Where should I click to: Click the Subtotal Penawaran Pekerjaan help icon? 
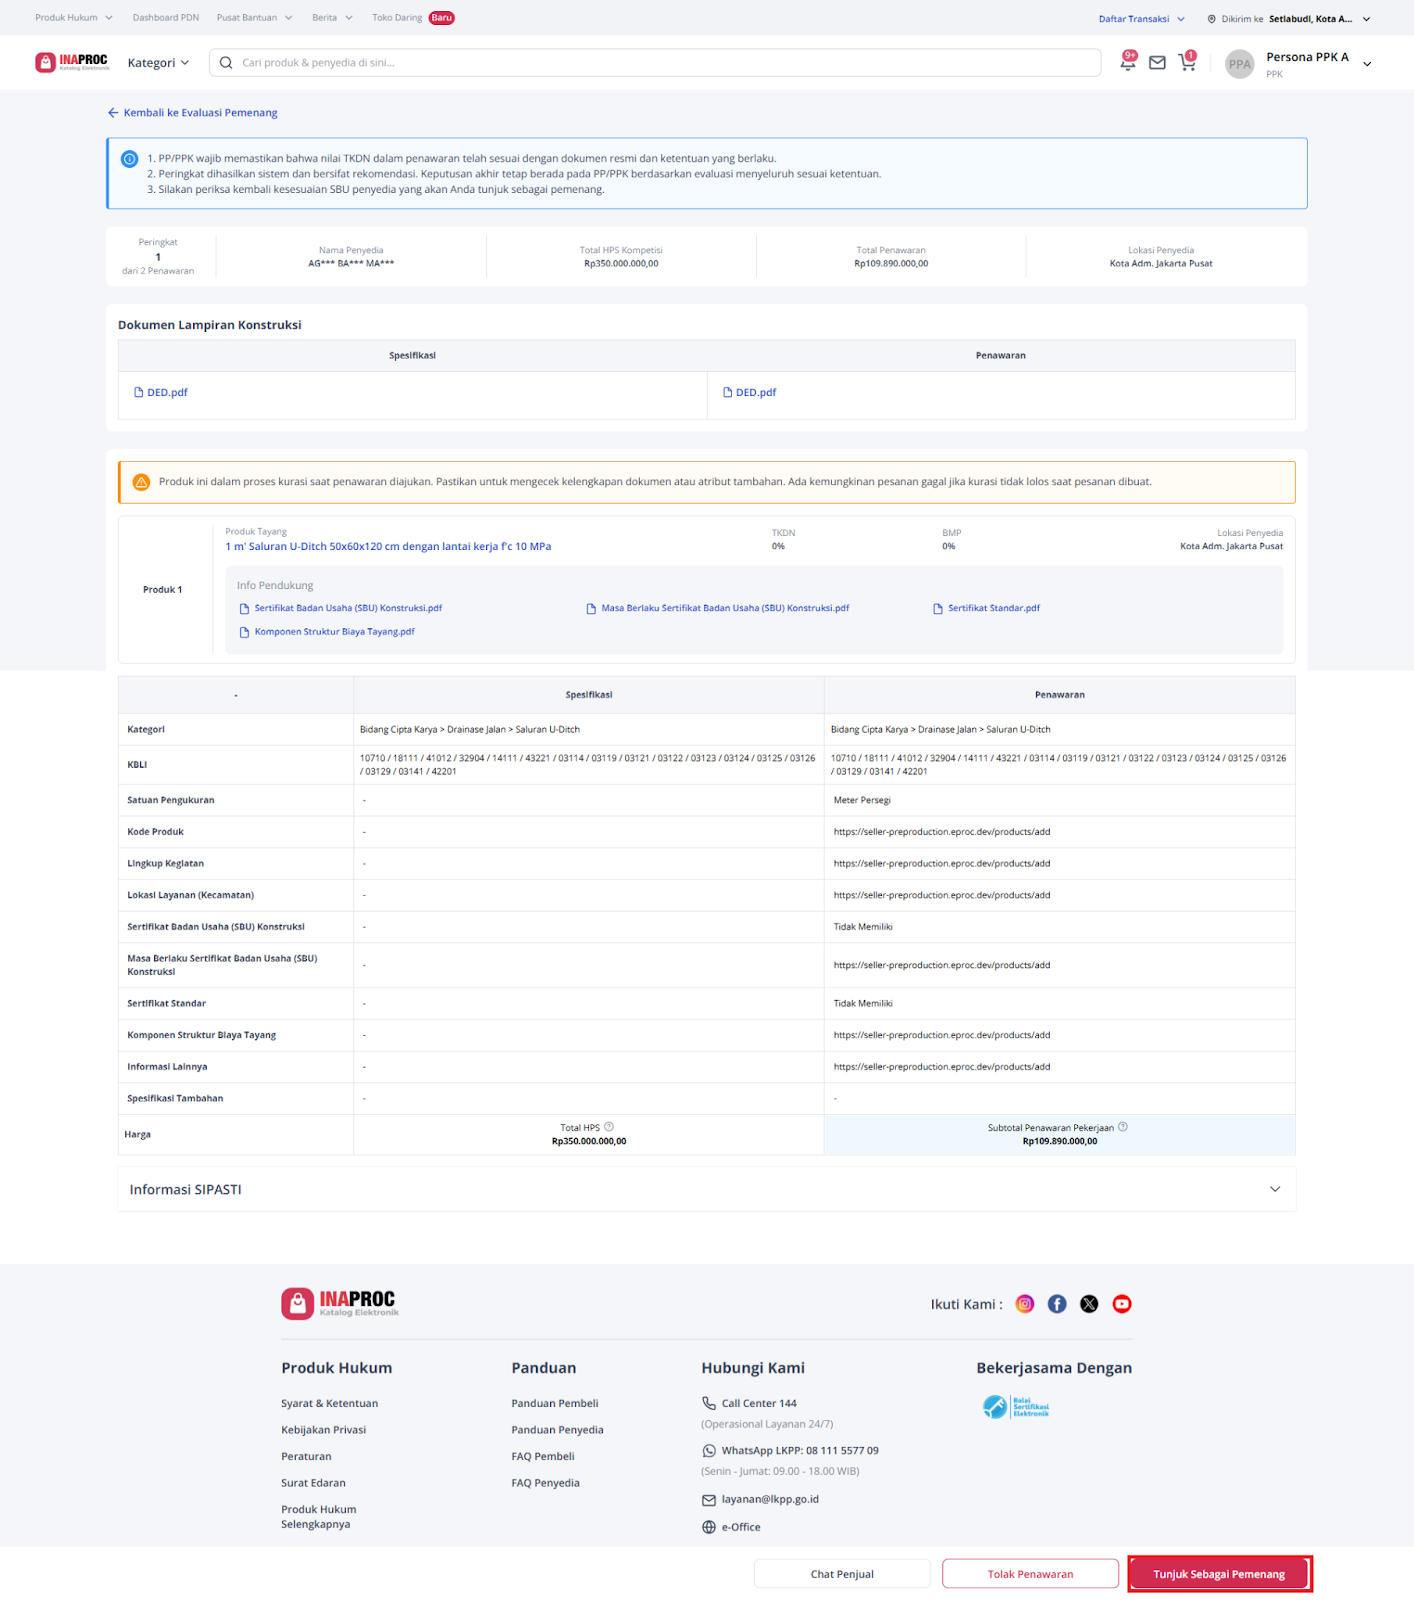[1123, 1127]
